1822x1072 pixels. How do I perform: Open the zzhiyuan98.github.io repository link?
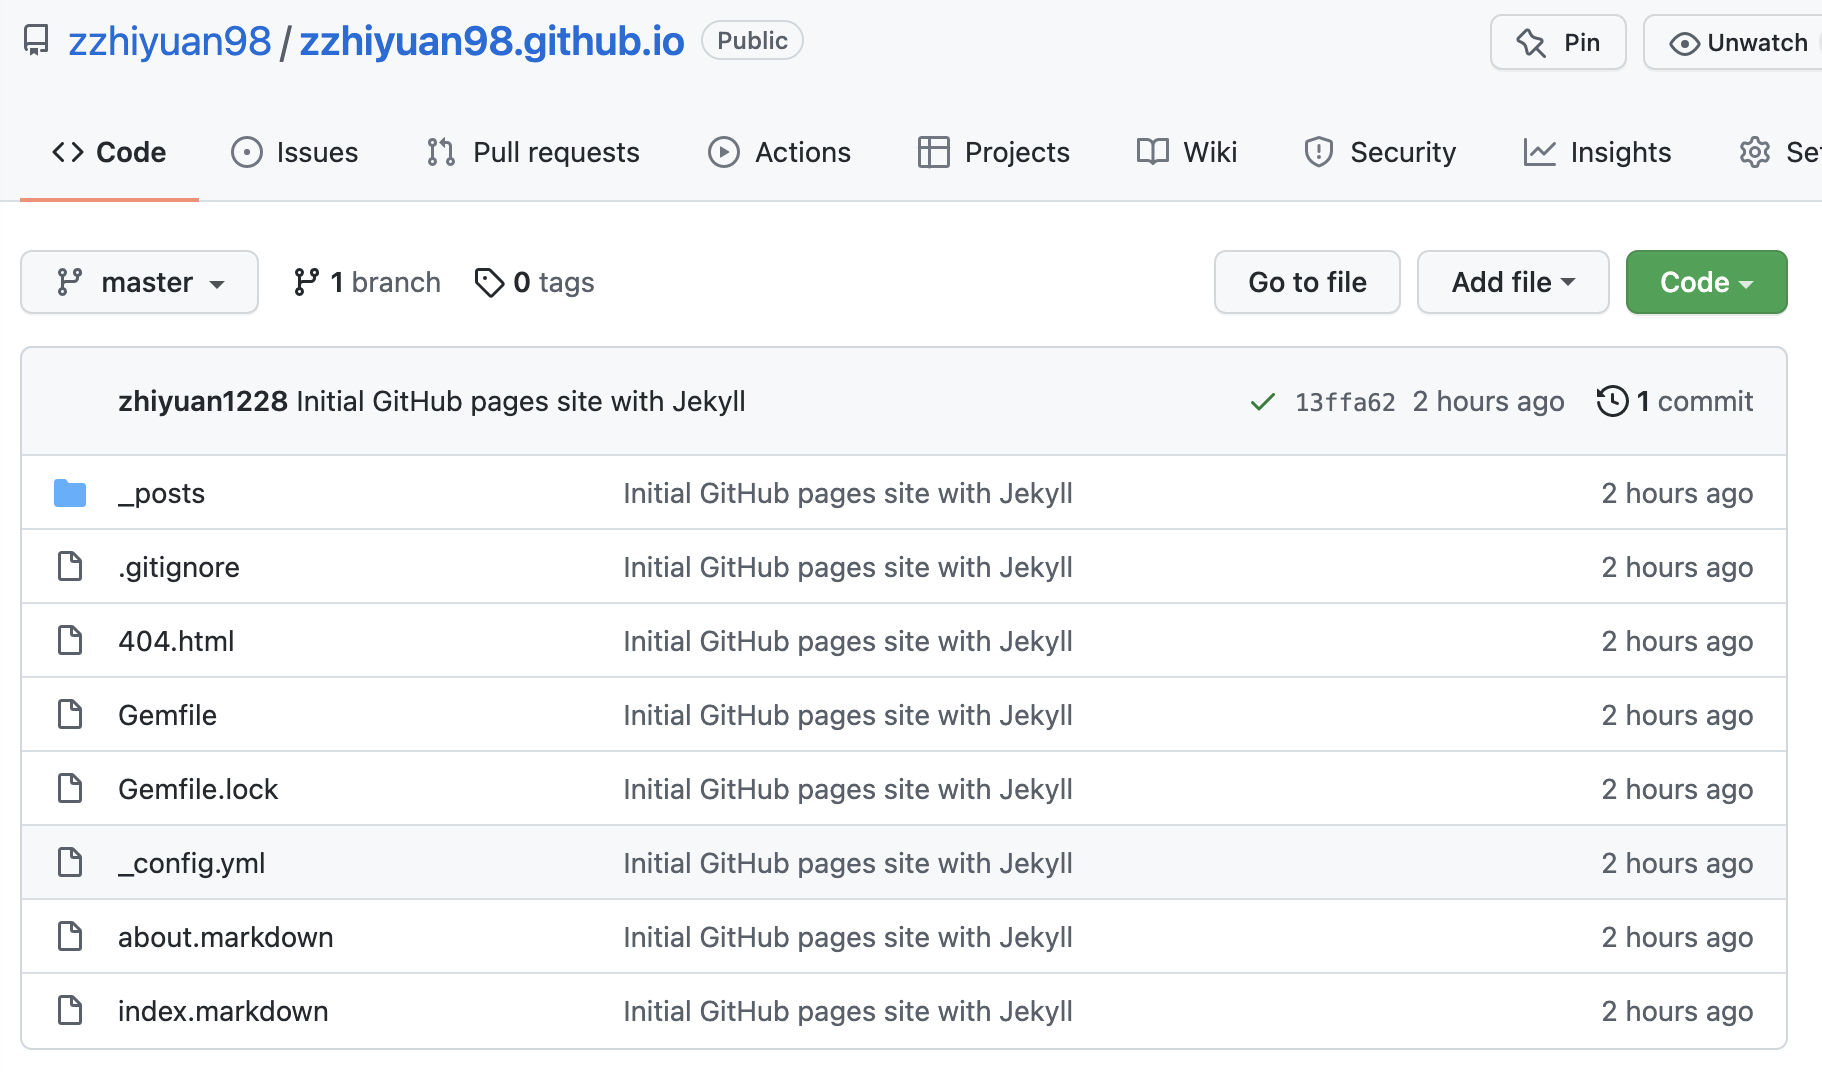click(x=492, y=41)
